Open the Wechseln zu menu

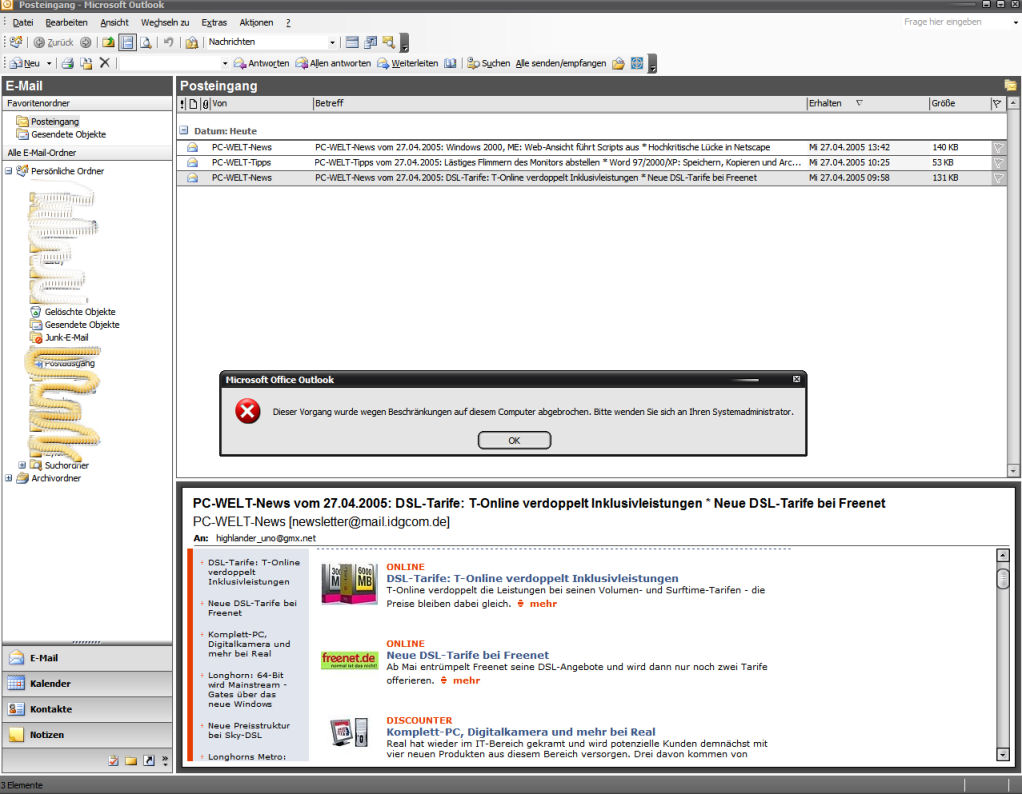(x=165, y=22)
